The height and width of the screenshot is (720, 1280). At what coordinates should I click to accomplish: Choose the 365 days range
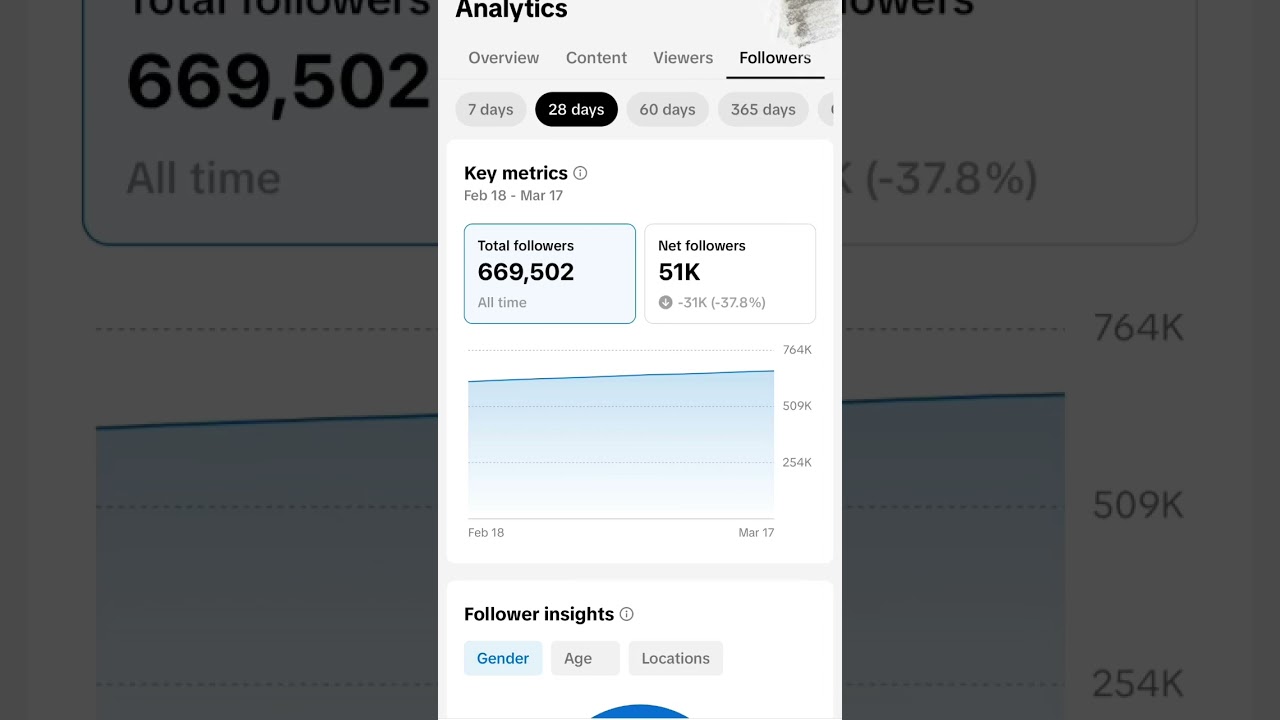[763, 109]
